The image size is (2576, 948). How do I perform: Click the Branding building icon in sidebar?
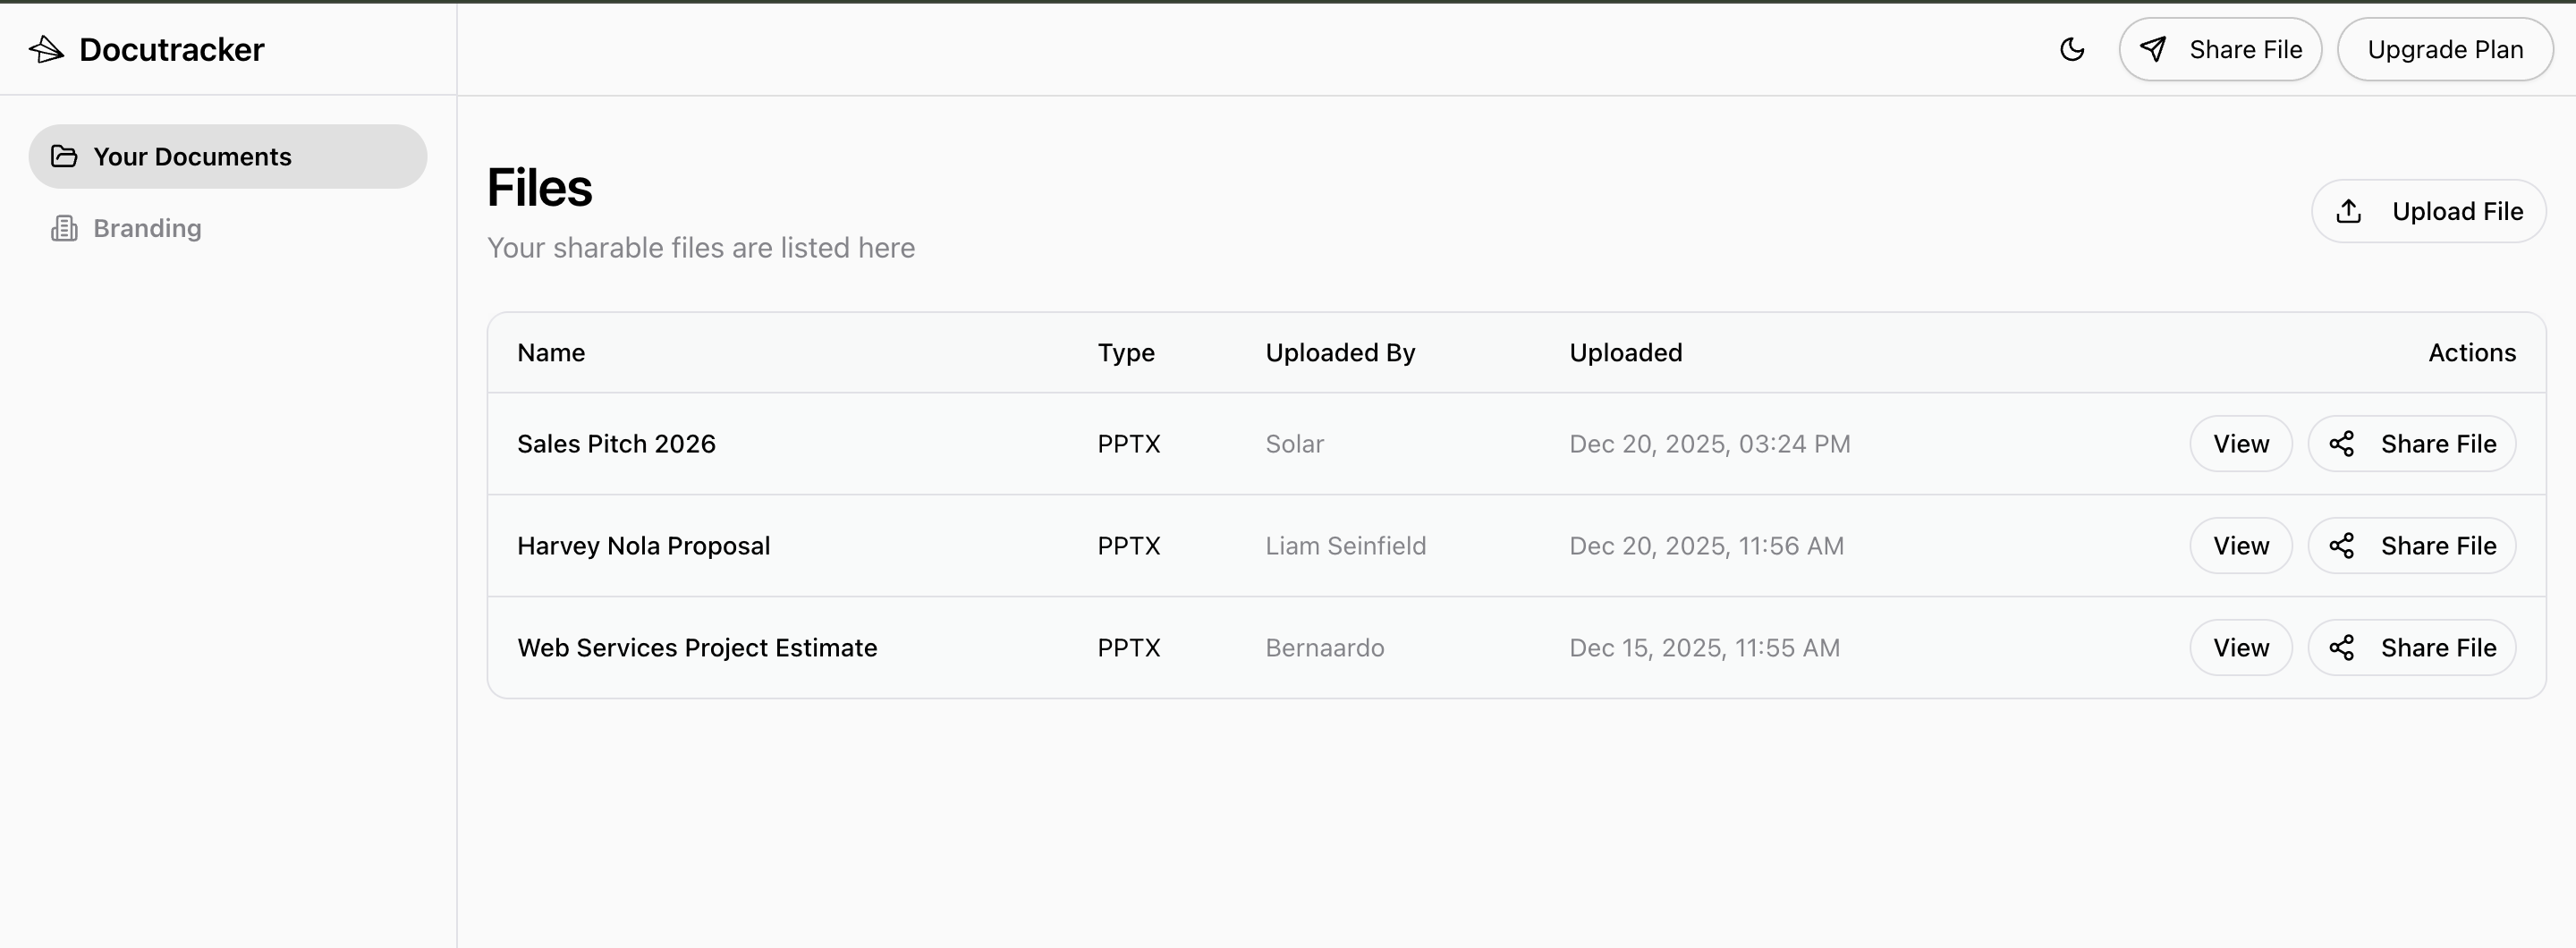[x=64, y=228]
